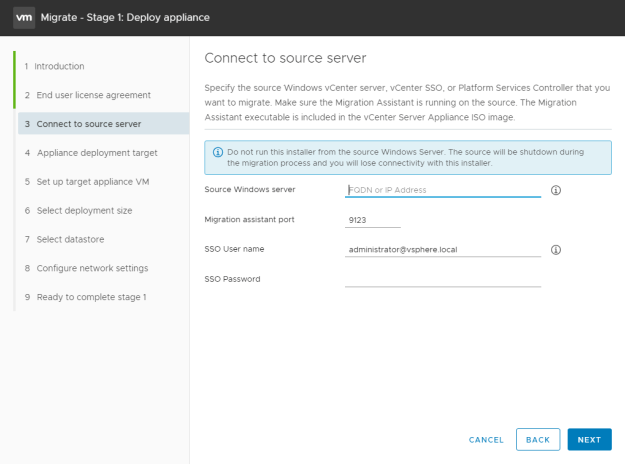
Task: Click the Source Windows server FQDN input
Action: coord(443,190)
